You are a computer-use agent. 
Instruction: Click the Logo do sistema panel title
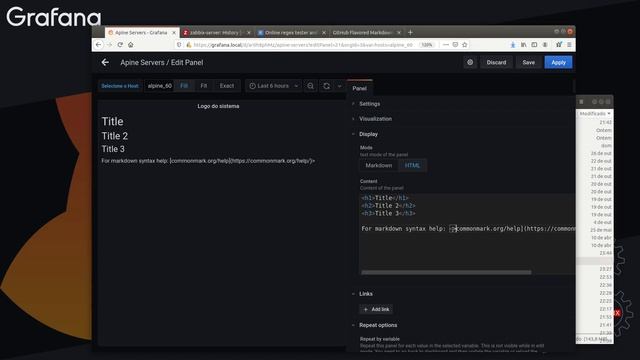click(x=218, y=106)
